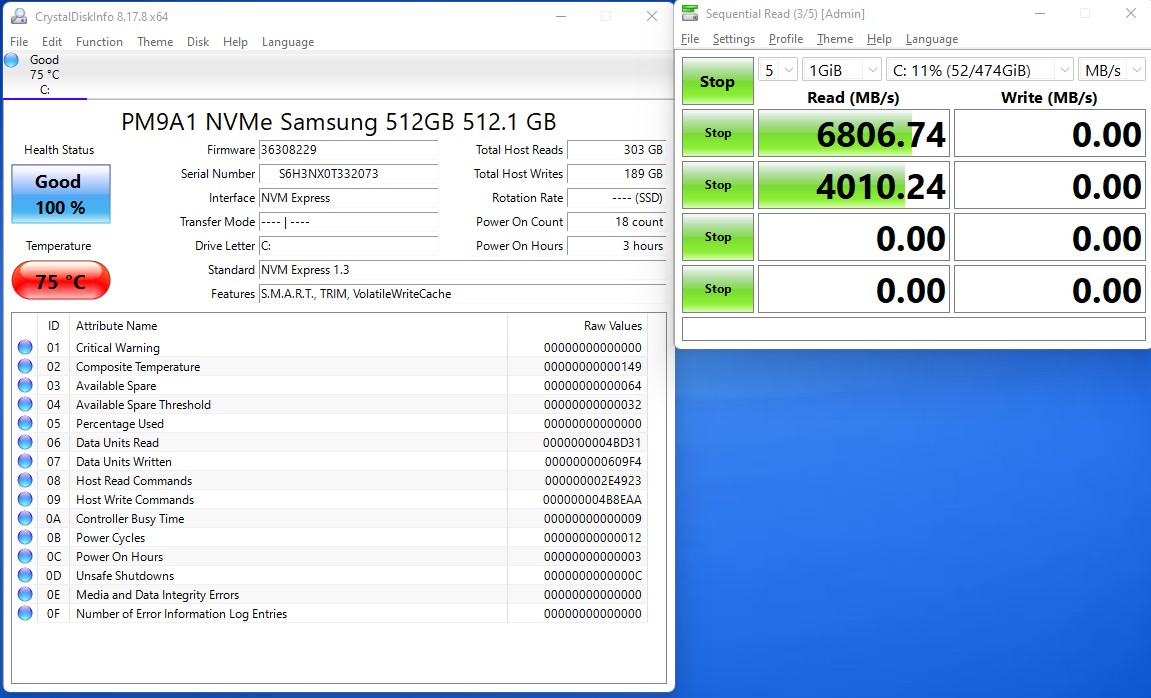Click the status orb beside Critical Warning

pos(25,348)
